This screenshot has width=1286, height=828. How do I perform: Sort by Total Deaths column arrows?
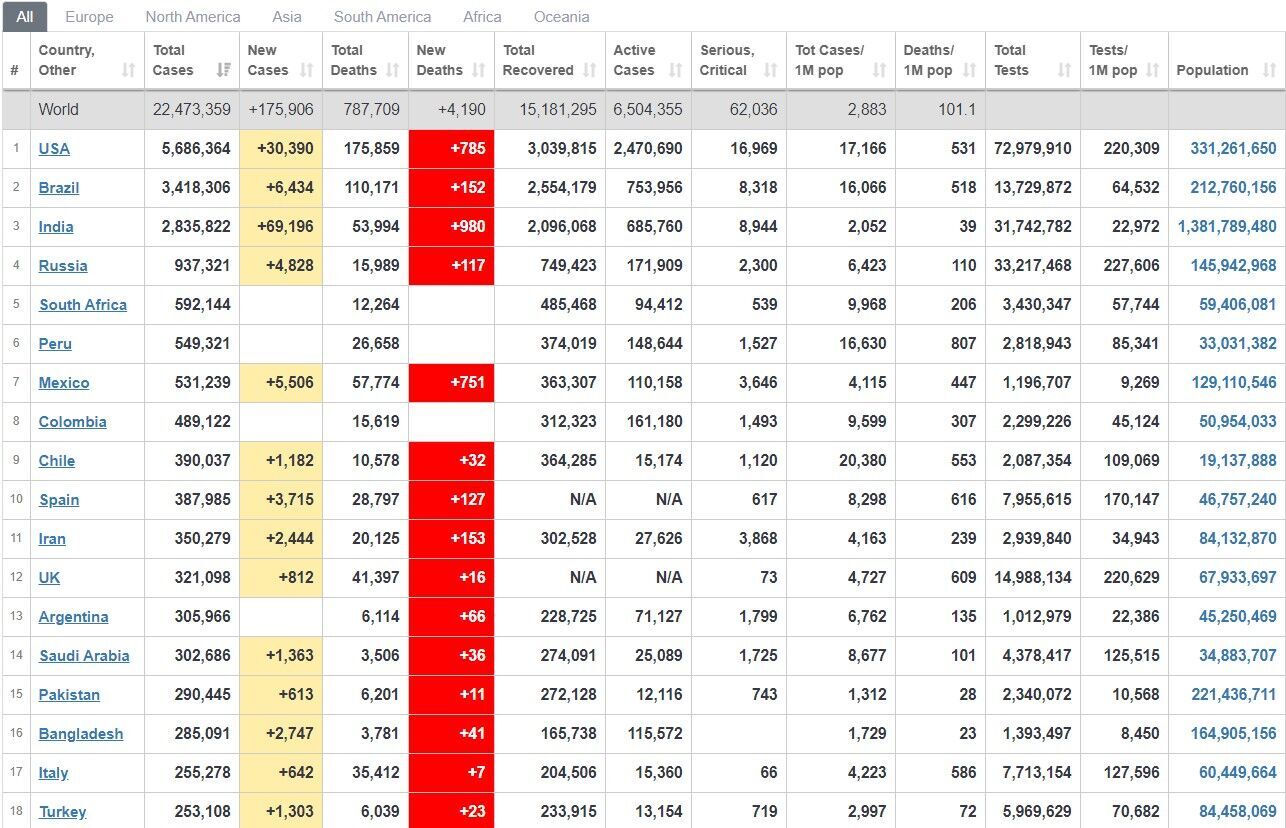[392, 70]
